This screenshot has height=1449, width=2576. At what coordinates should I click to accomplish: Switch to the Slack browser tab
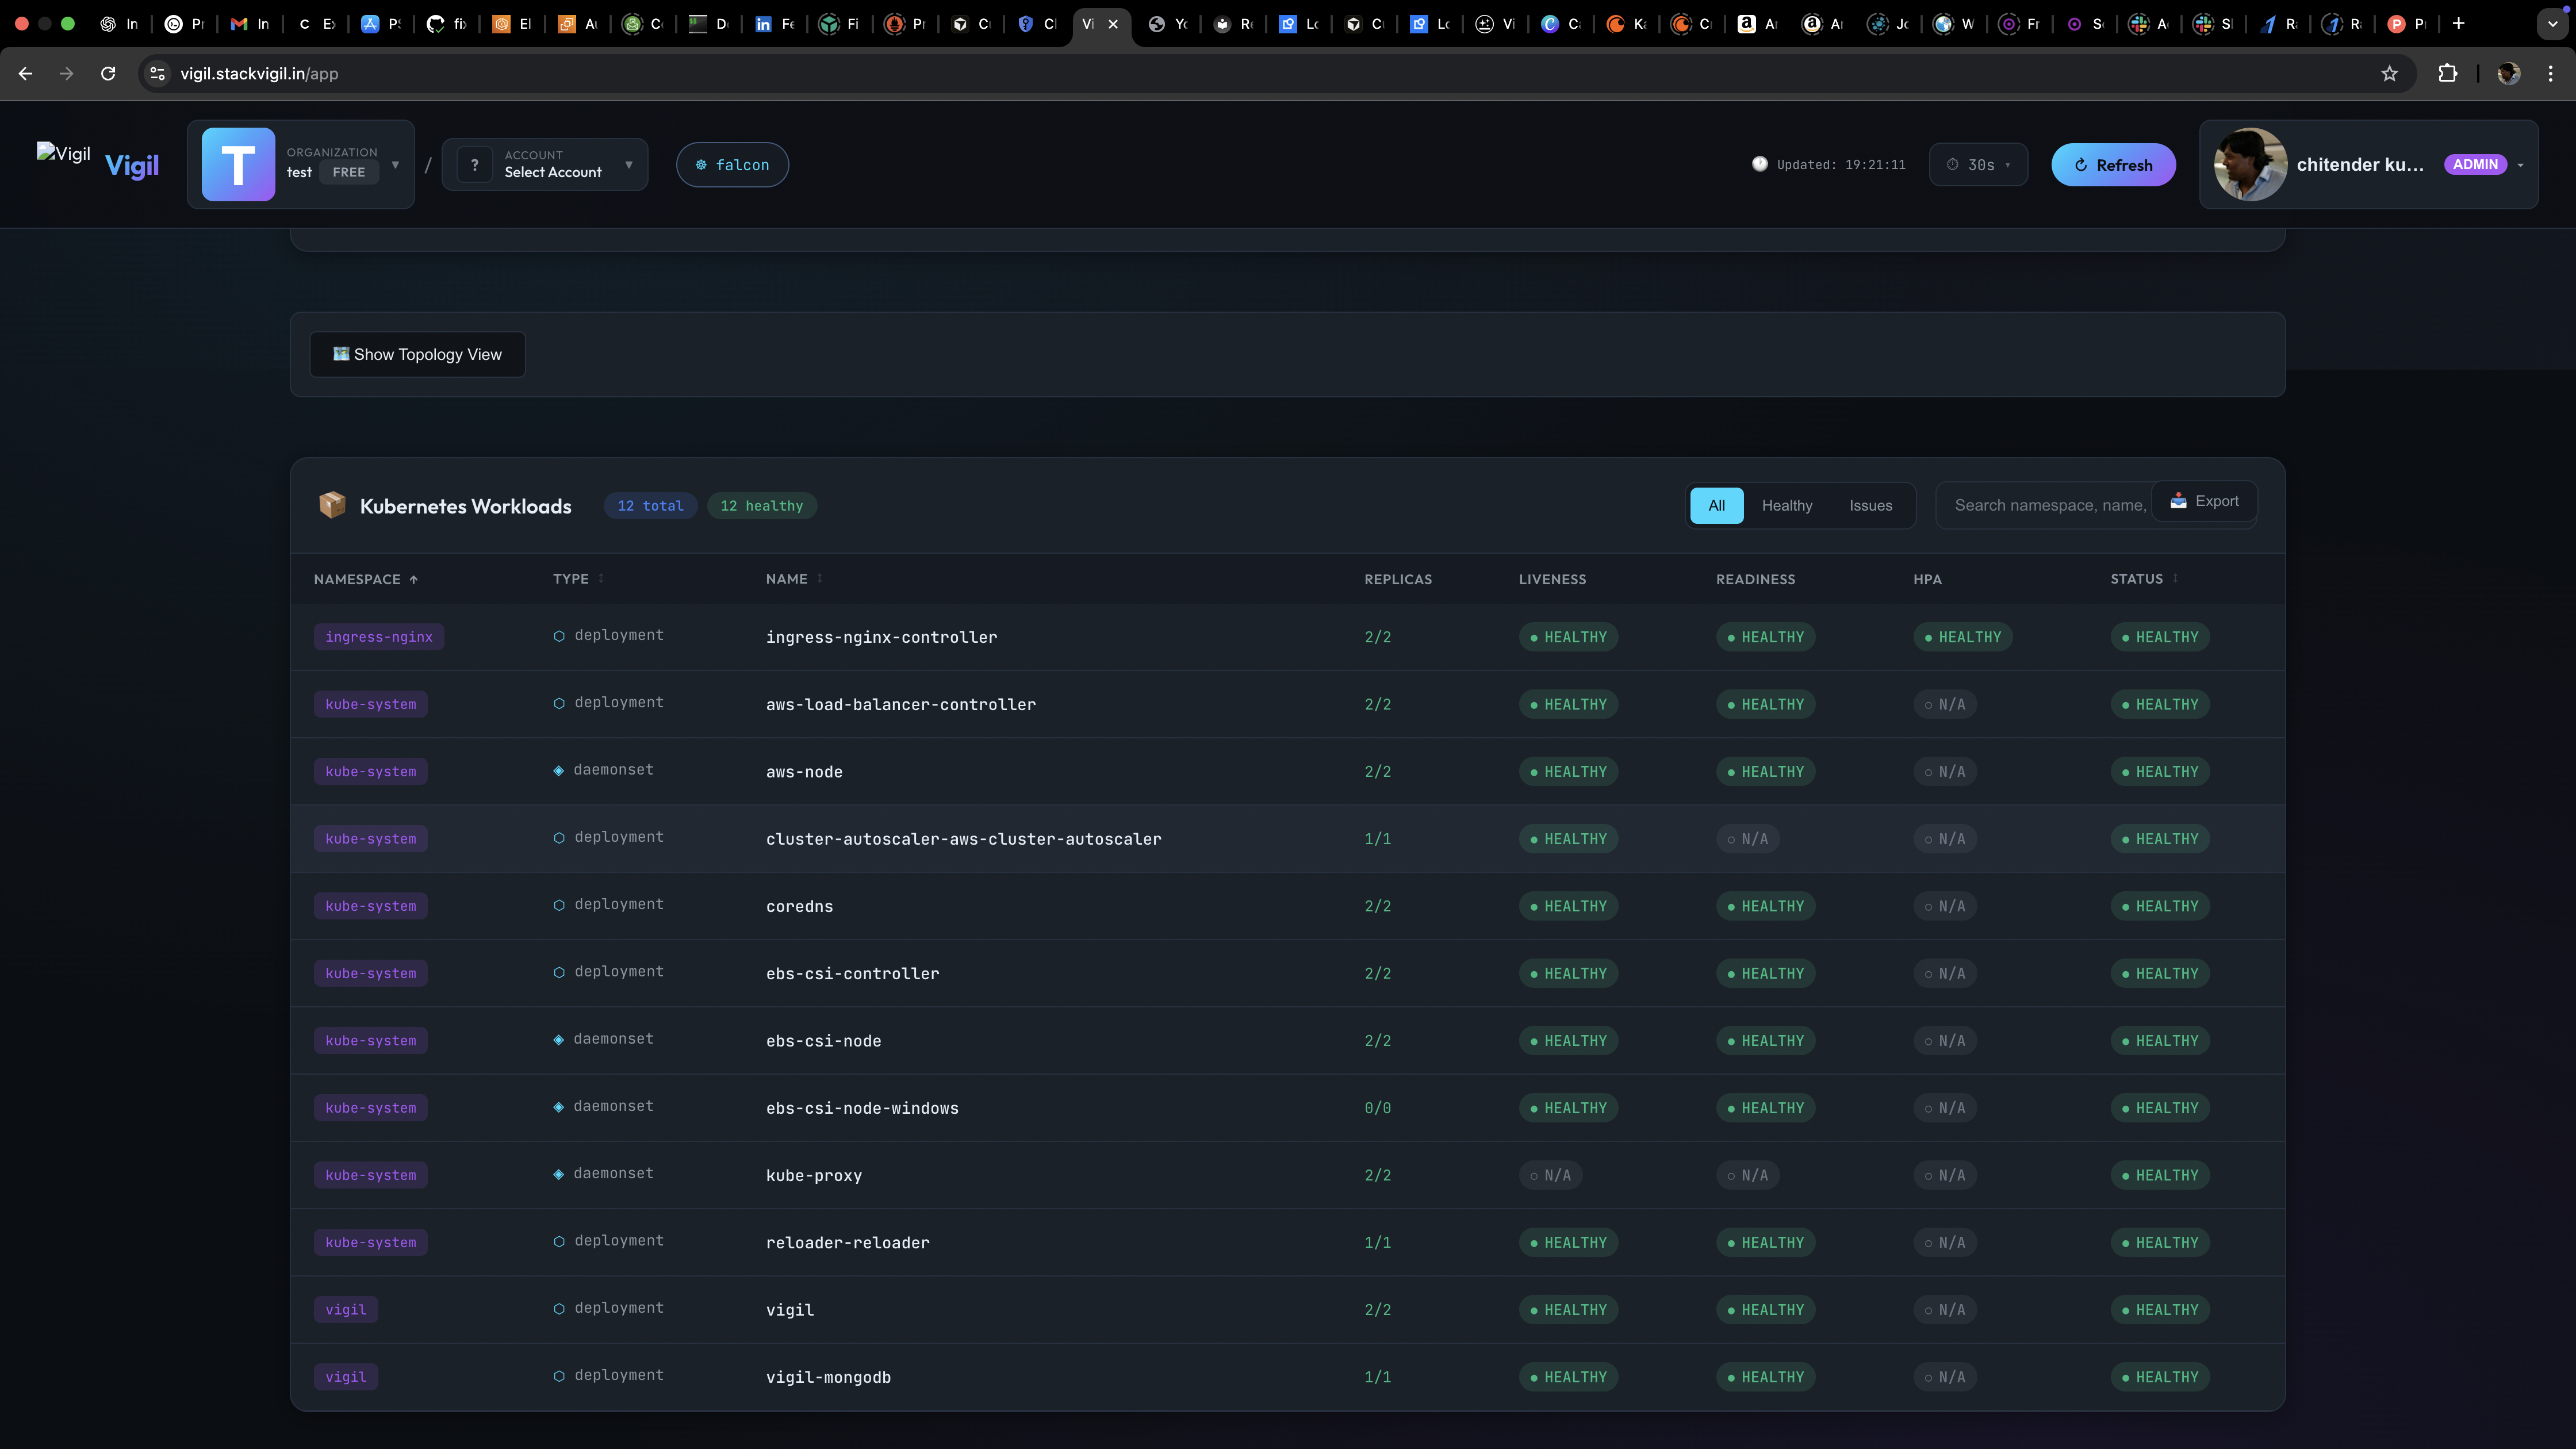pyautogui.click(x=2213, y=23)
